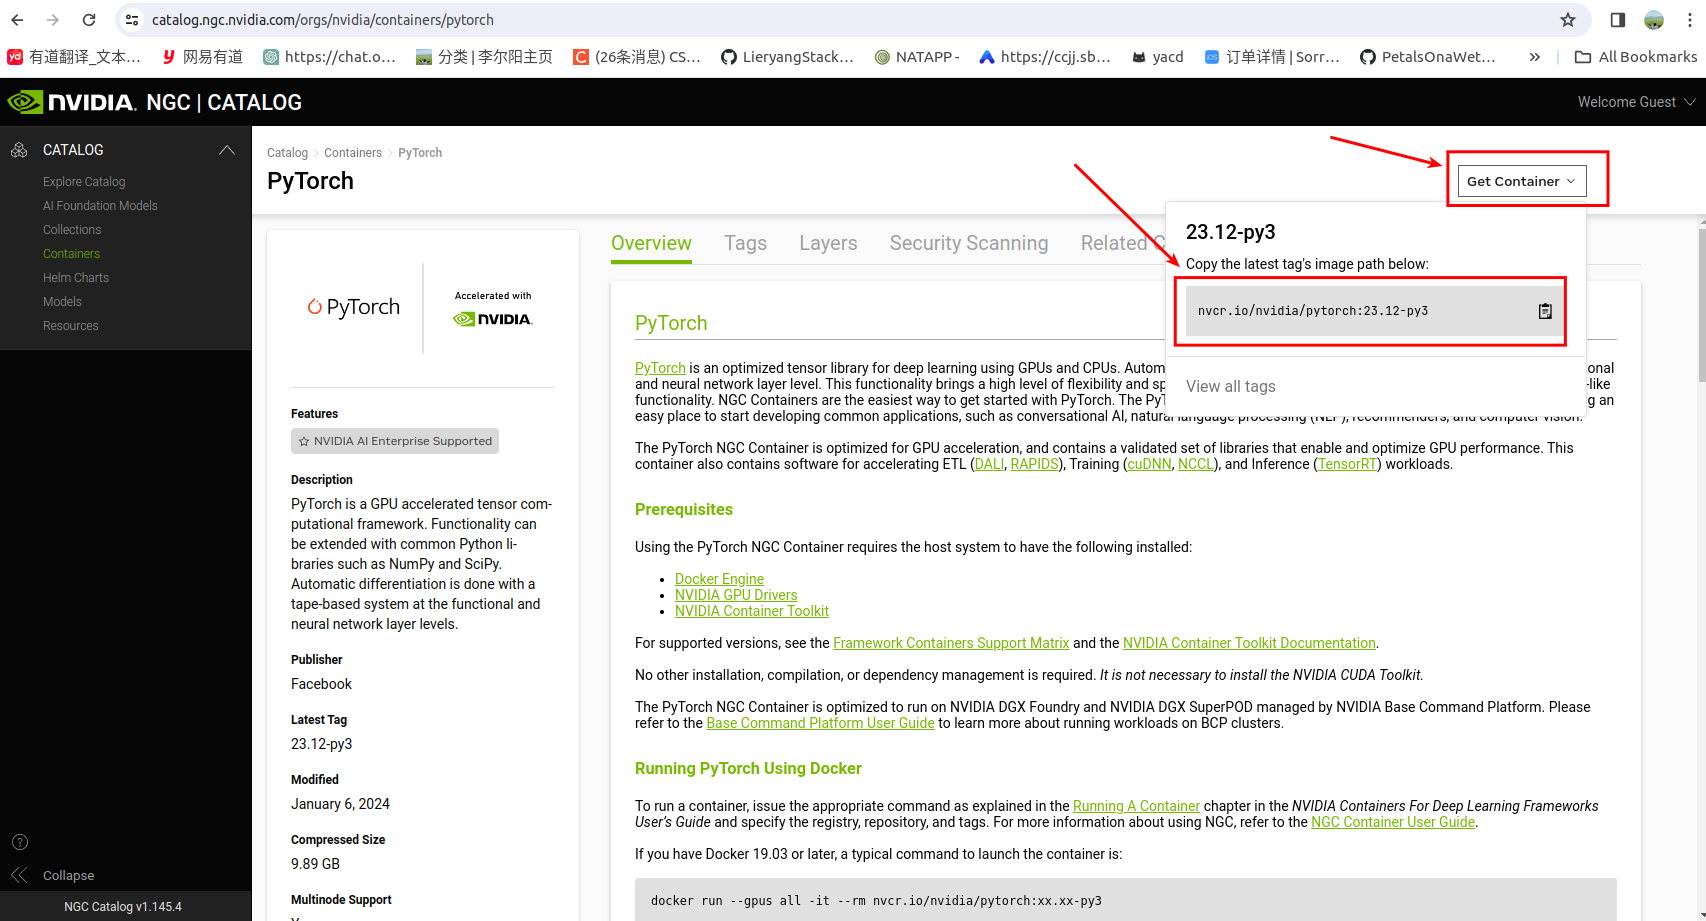Reload the NGC catalog page
Viewport: 1706px width, 921px height.
pos(89,20)
